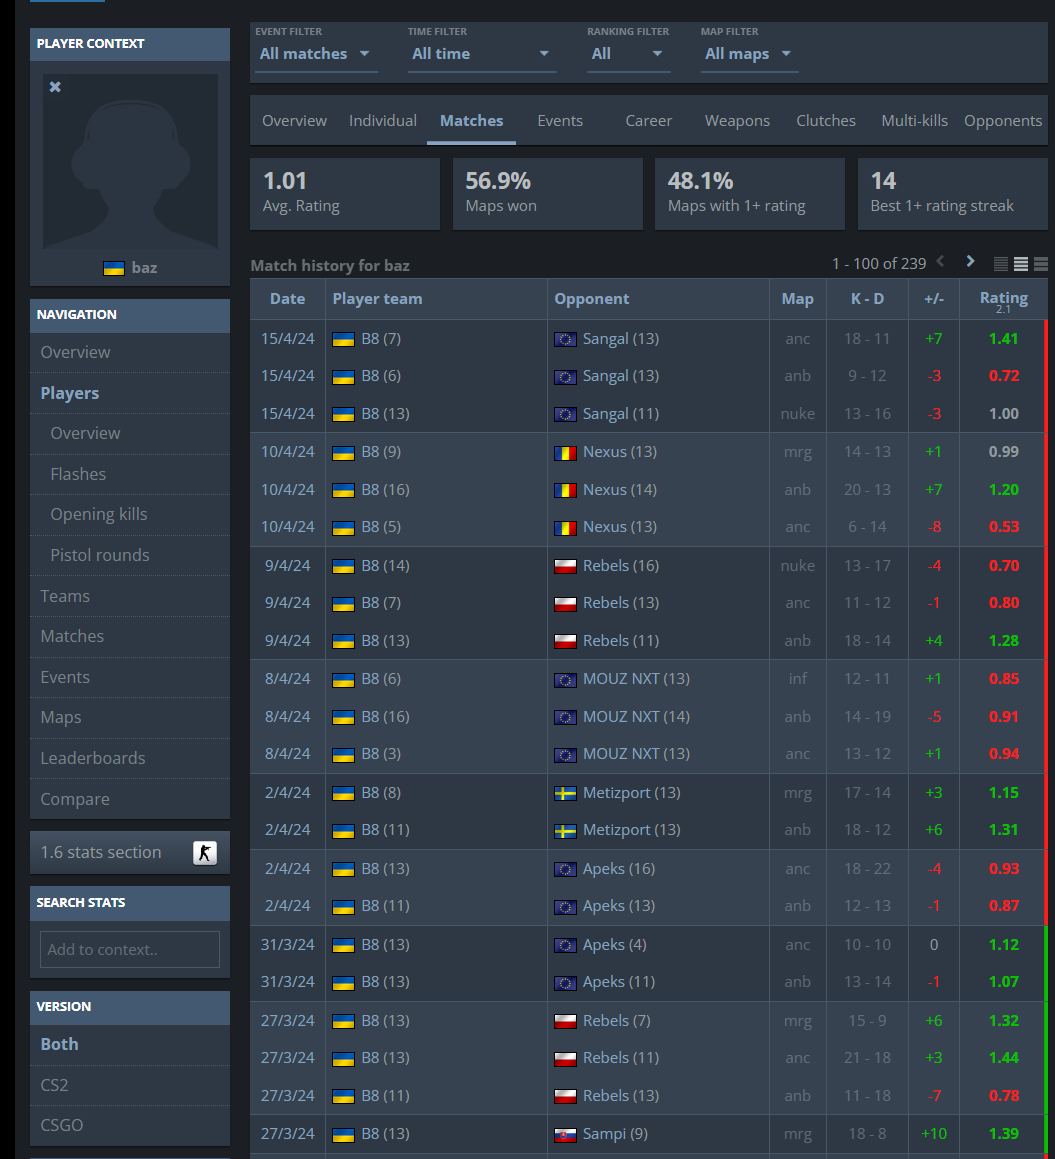Viewport: 1055px width, 1159px height.
Task: Click the 0.53 rating value
Action: (1003, 527)
